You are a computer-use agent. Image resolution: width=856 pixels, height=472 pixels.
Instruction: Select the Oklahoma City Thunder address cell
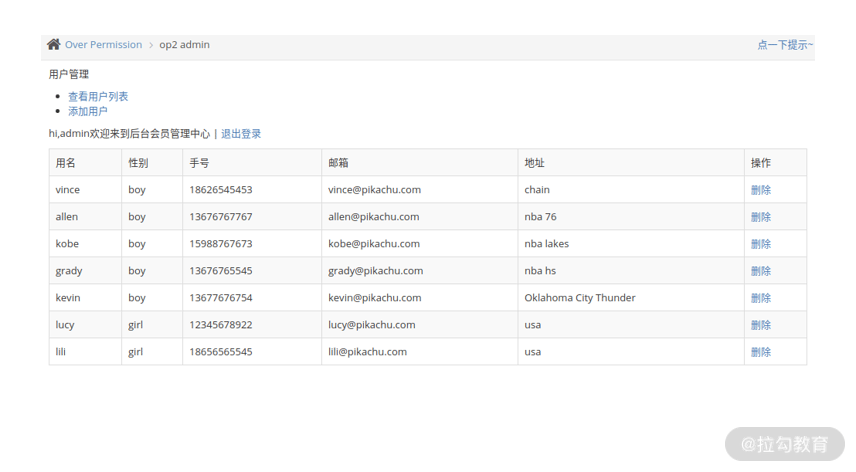pos(631,297)
